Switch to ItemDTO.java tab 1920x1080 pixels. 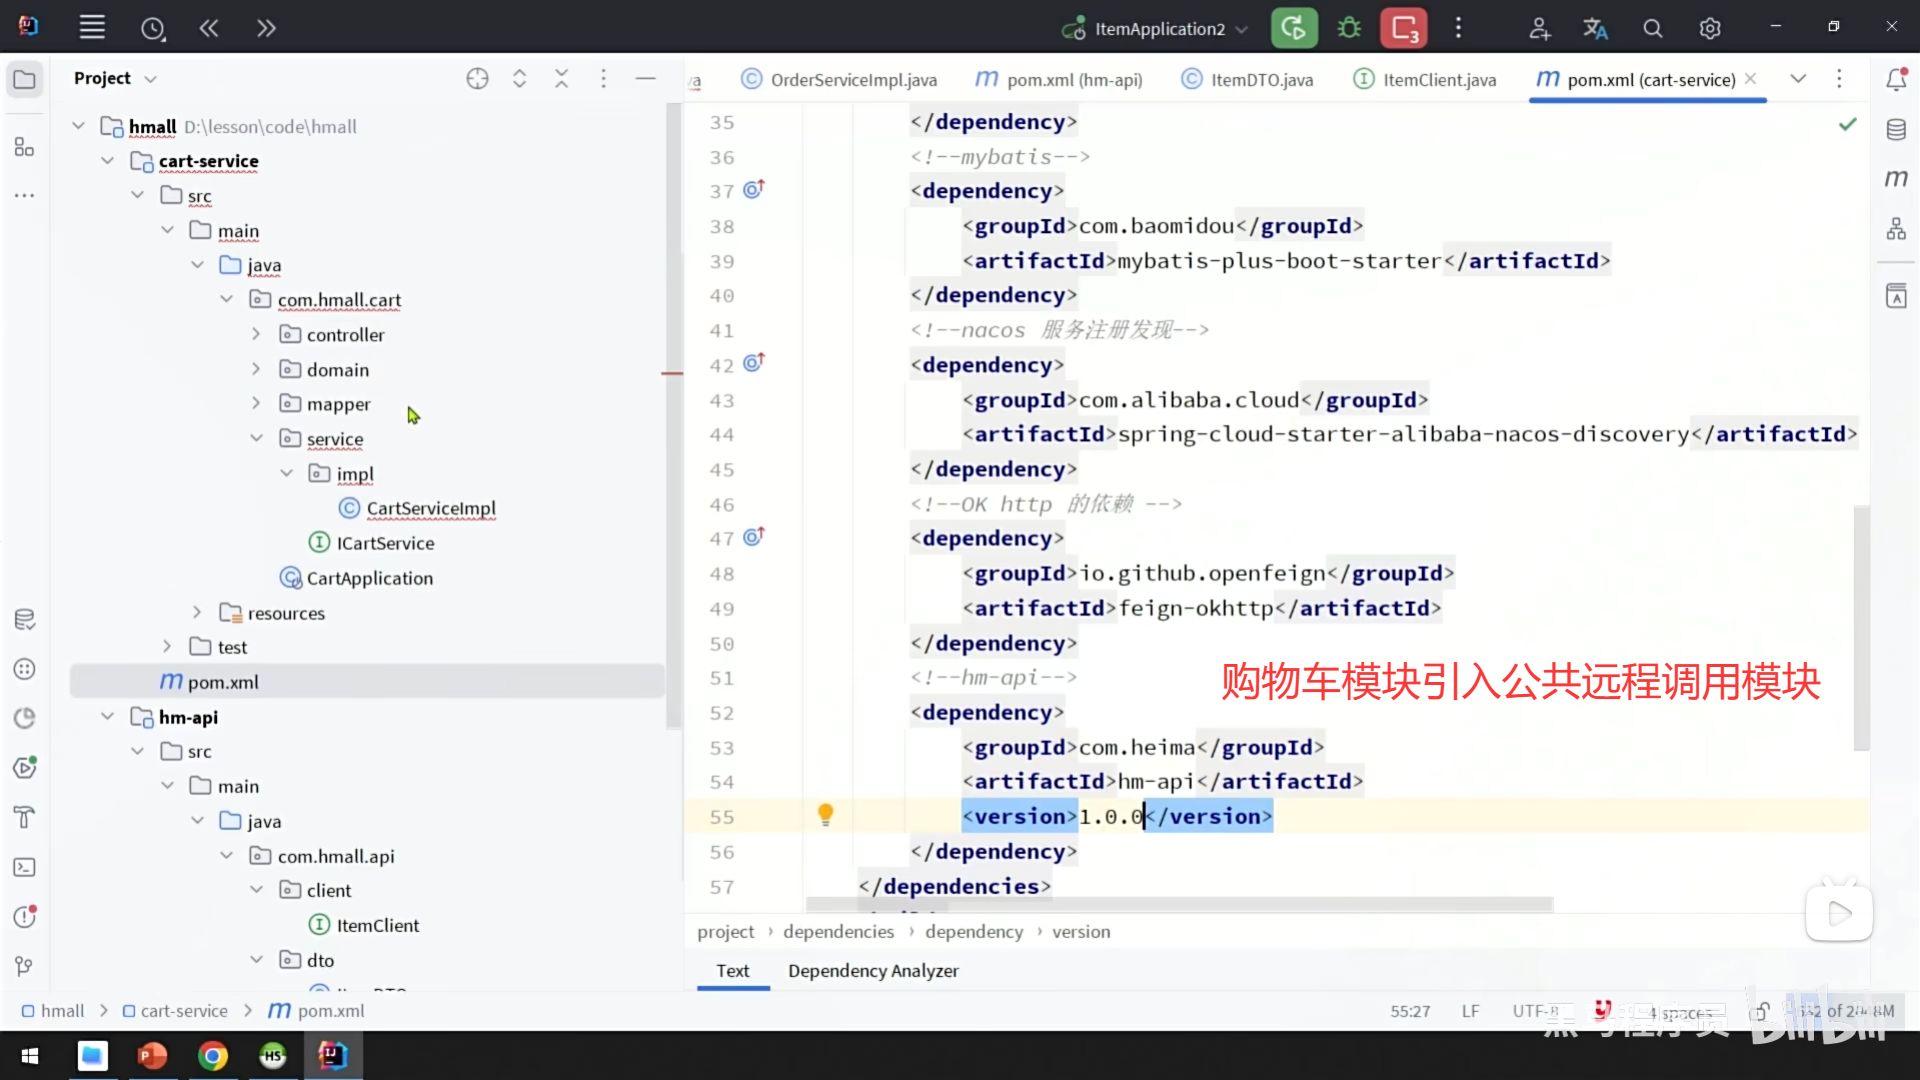click(1260, 79)
